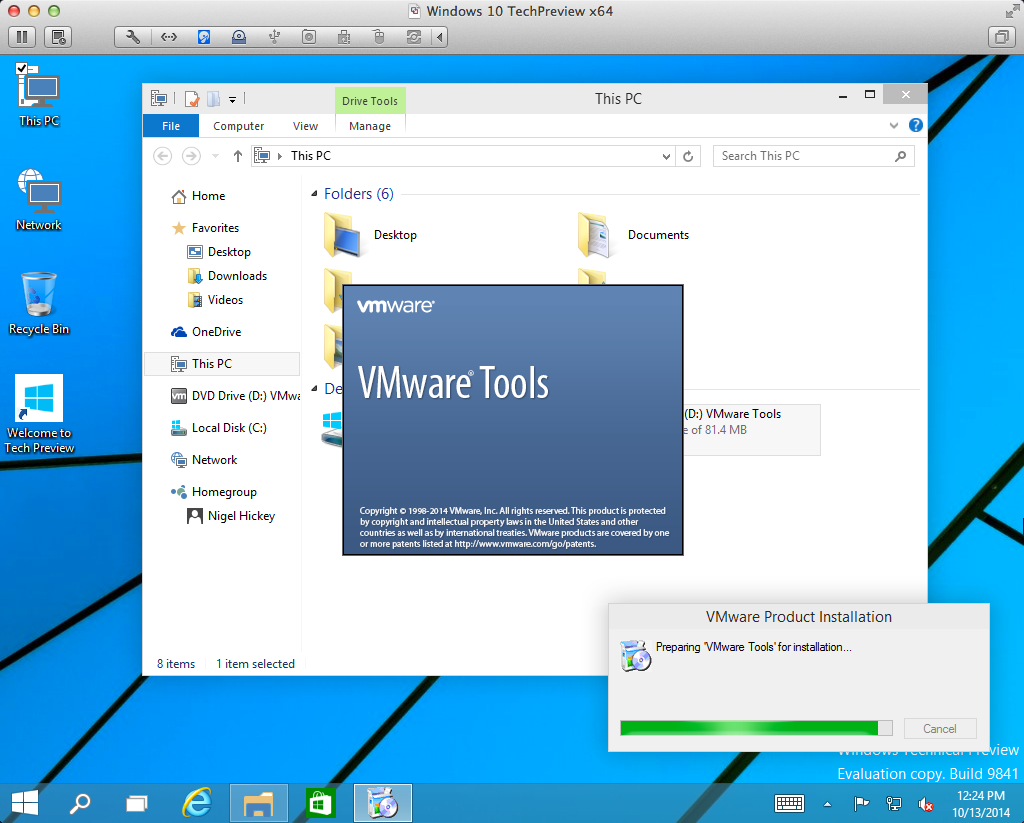The height and width of the screenshot is (823, 1024).
Task: Collapse the Folders (6) group
Action: tap(314, 194)
